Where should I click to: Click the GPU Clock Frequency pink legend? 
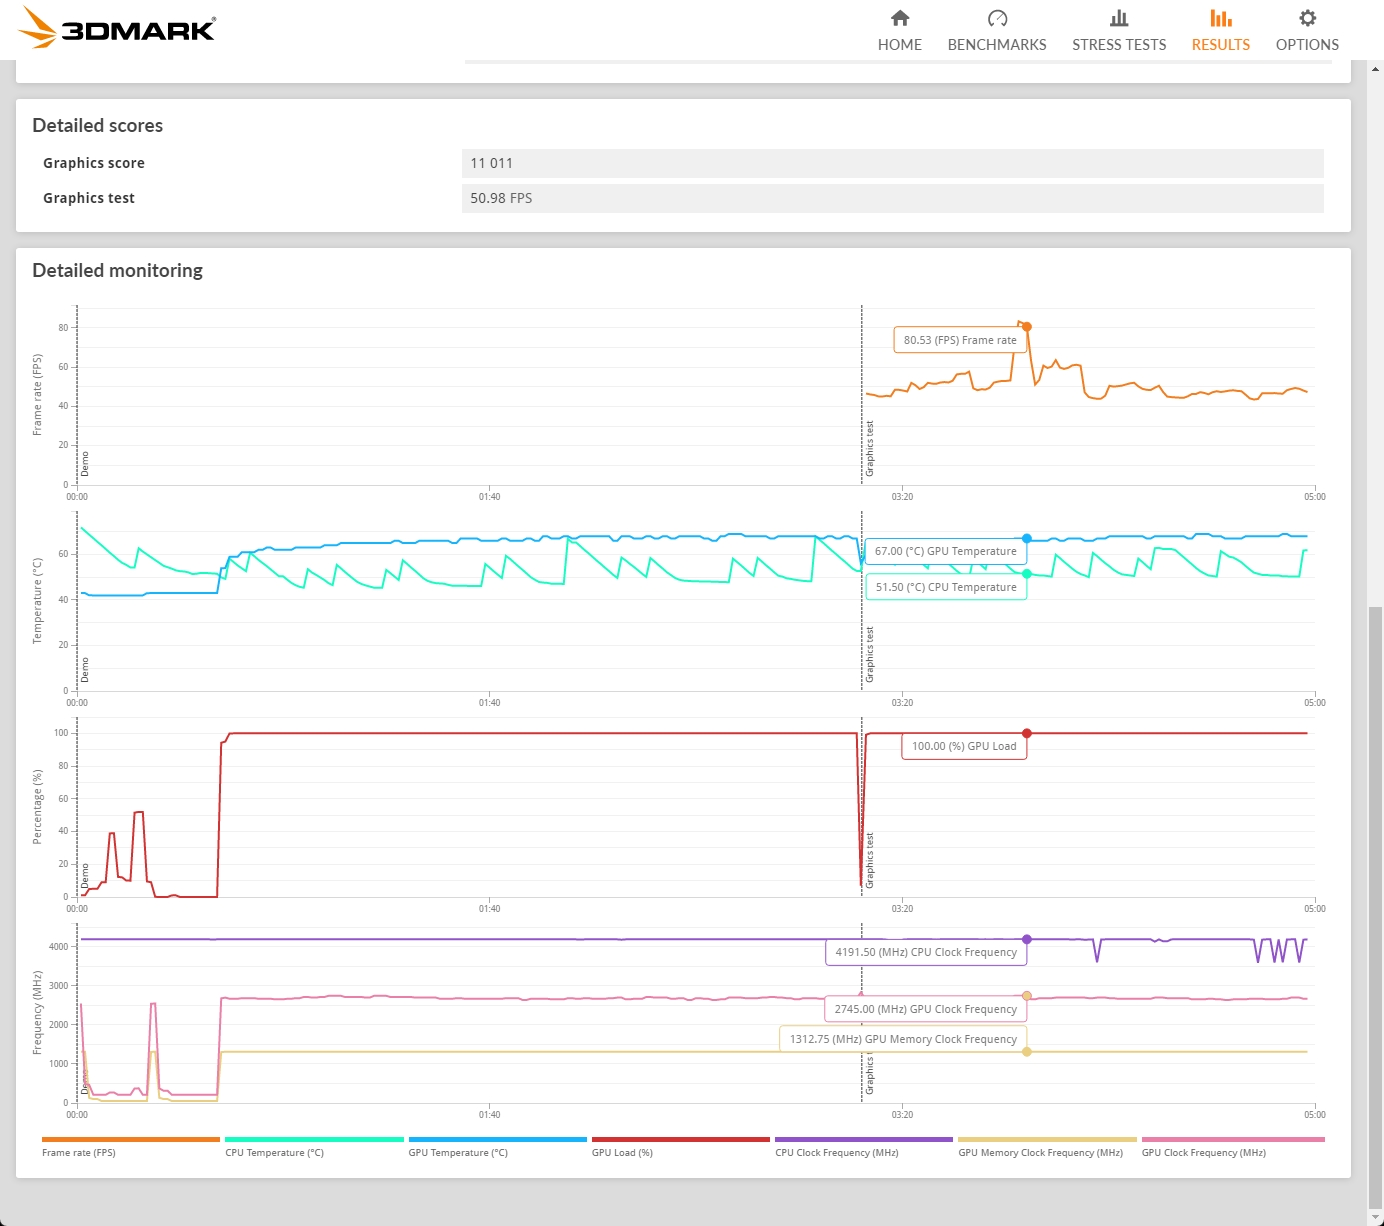click(x=1204, y=1153)
